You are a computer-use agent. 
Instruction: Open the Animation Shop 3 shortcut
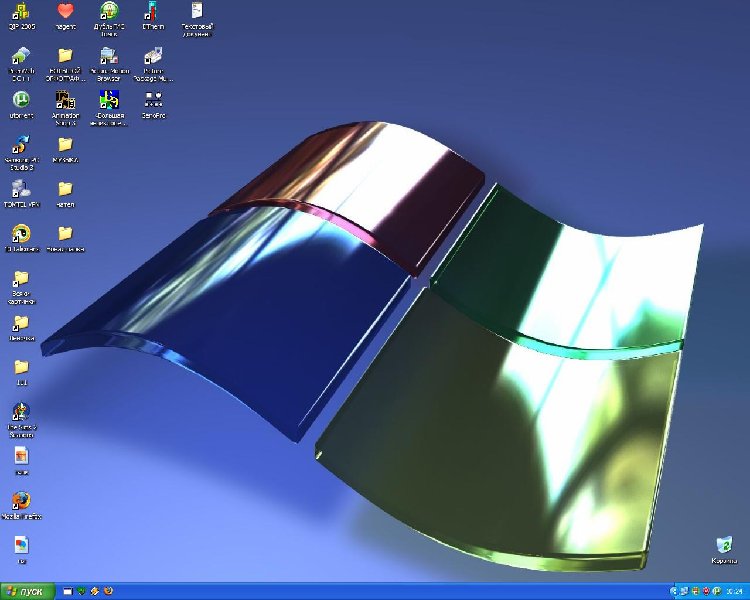click(66, 108)
